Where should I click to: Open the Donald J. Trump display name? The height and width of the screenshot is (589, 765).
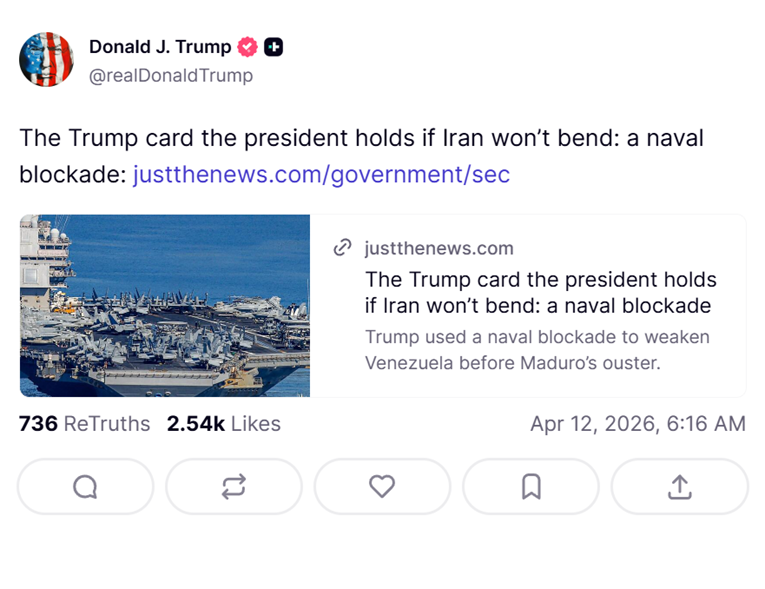pyautogui.click(x=160, y=47)
